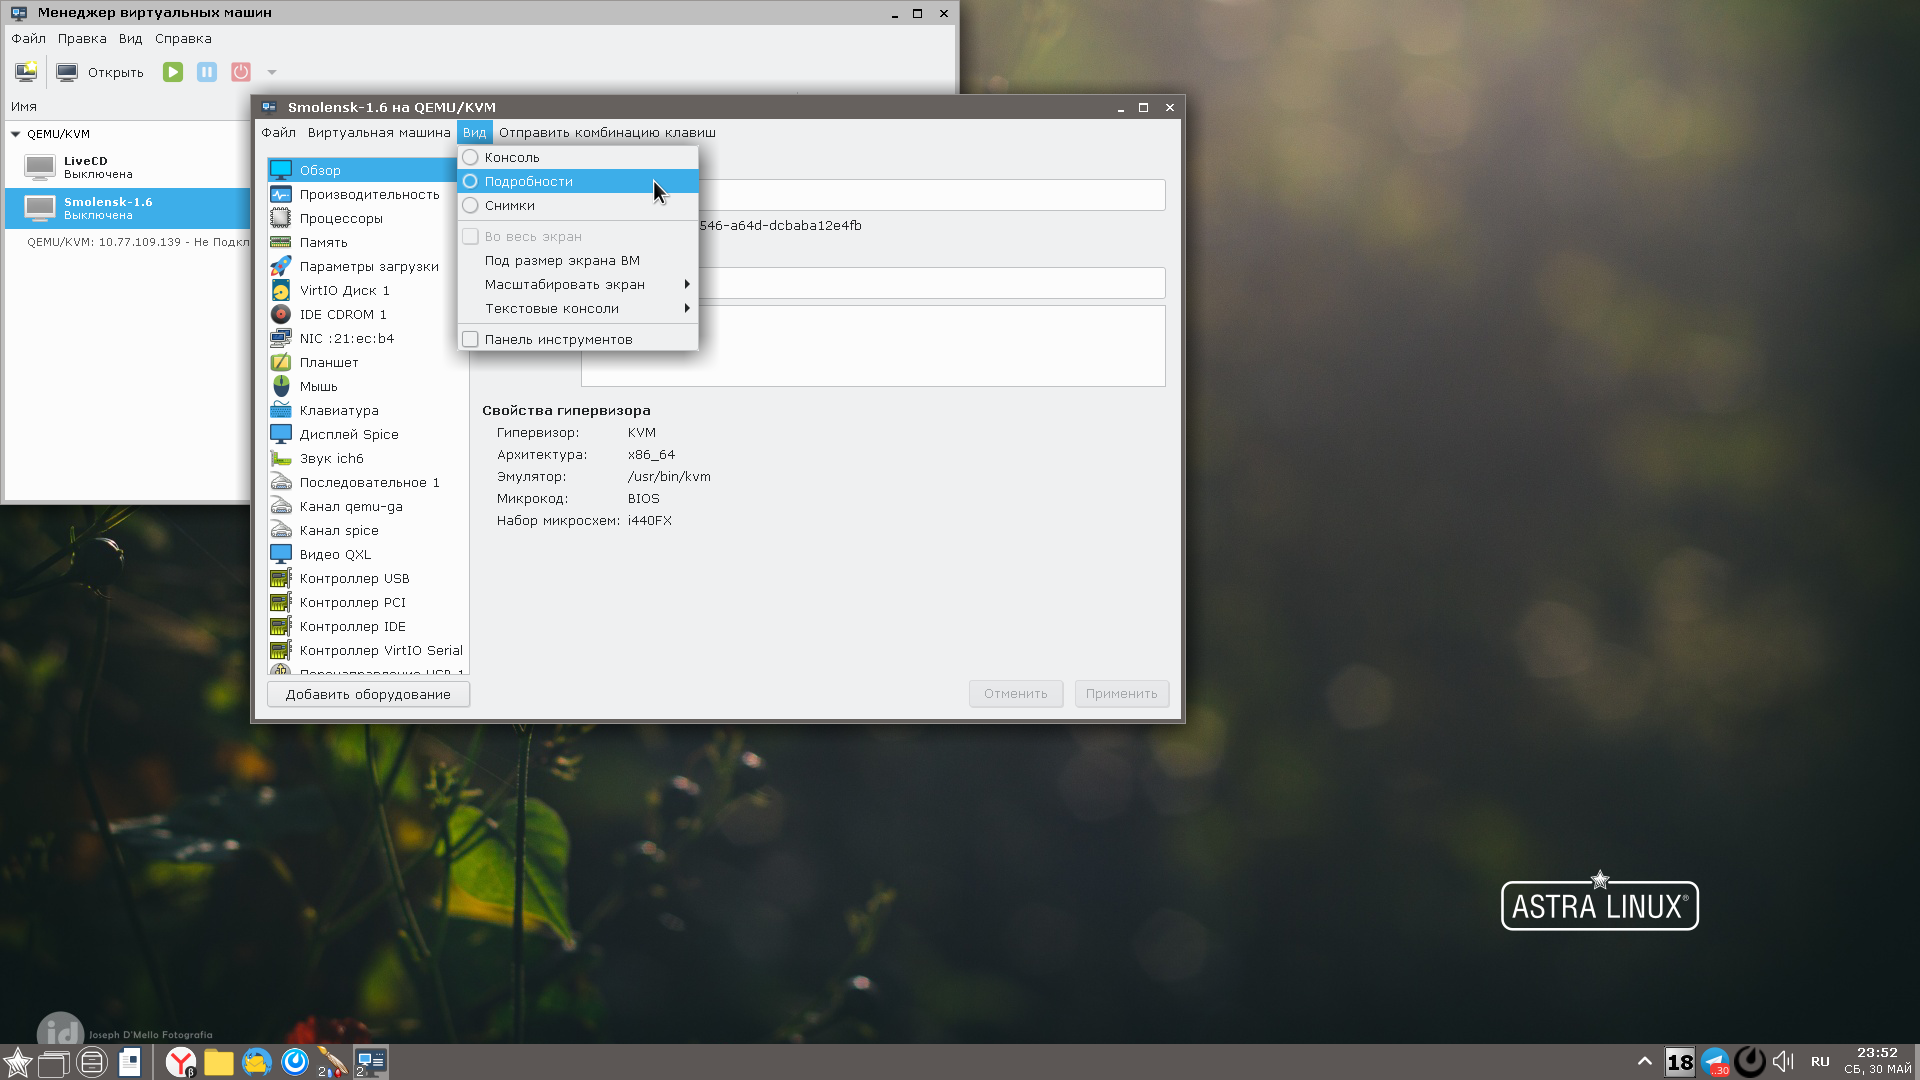Open shutdown options dropdown arrow in manager toolbar
Screen dimensions: 1920x1080
click(x=271, y=72)
